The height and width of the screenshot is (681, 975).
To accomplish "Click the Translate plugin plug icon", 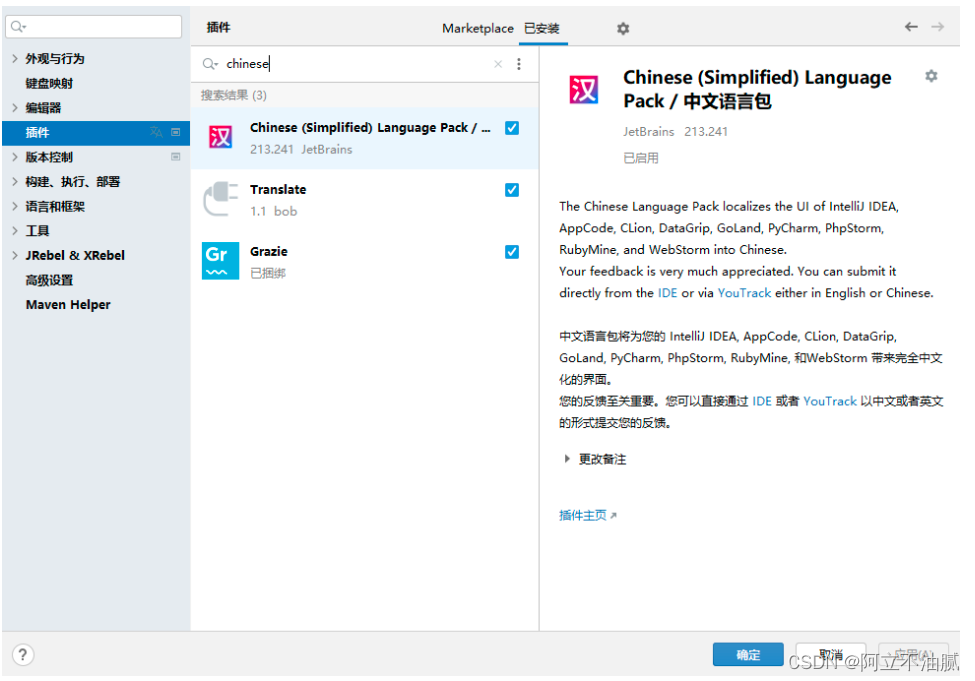I will coord(220,199).
